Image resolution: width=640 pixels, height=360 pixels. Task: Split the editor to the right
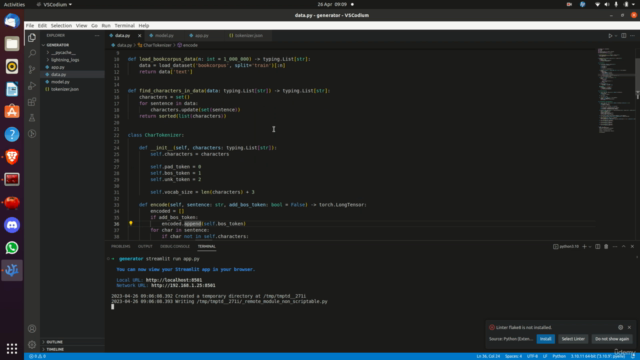[x=624, y=36]
